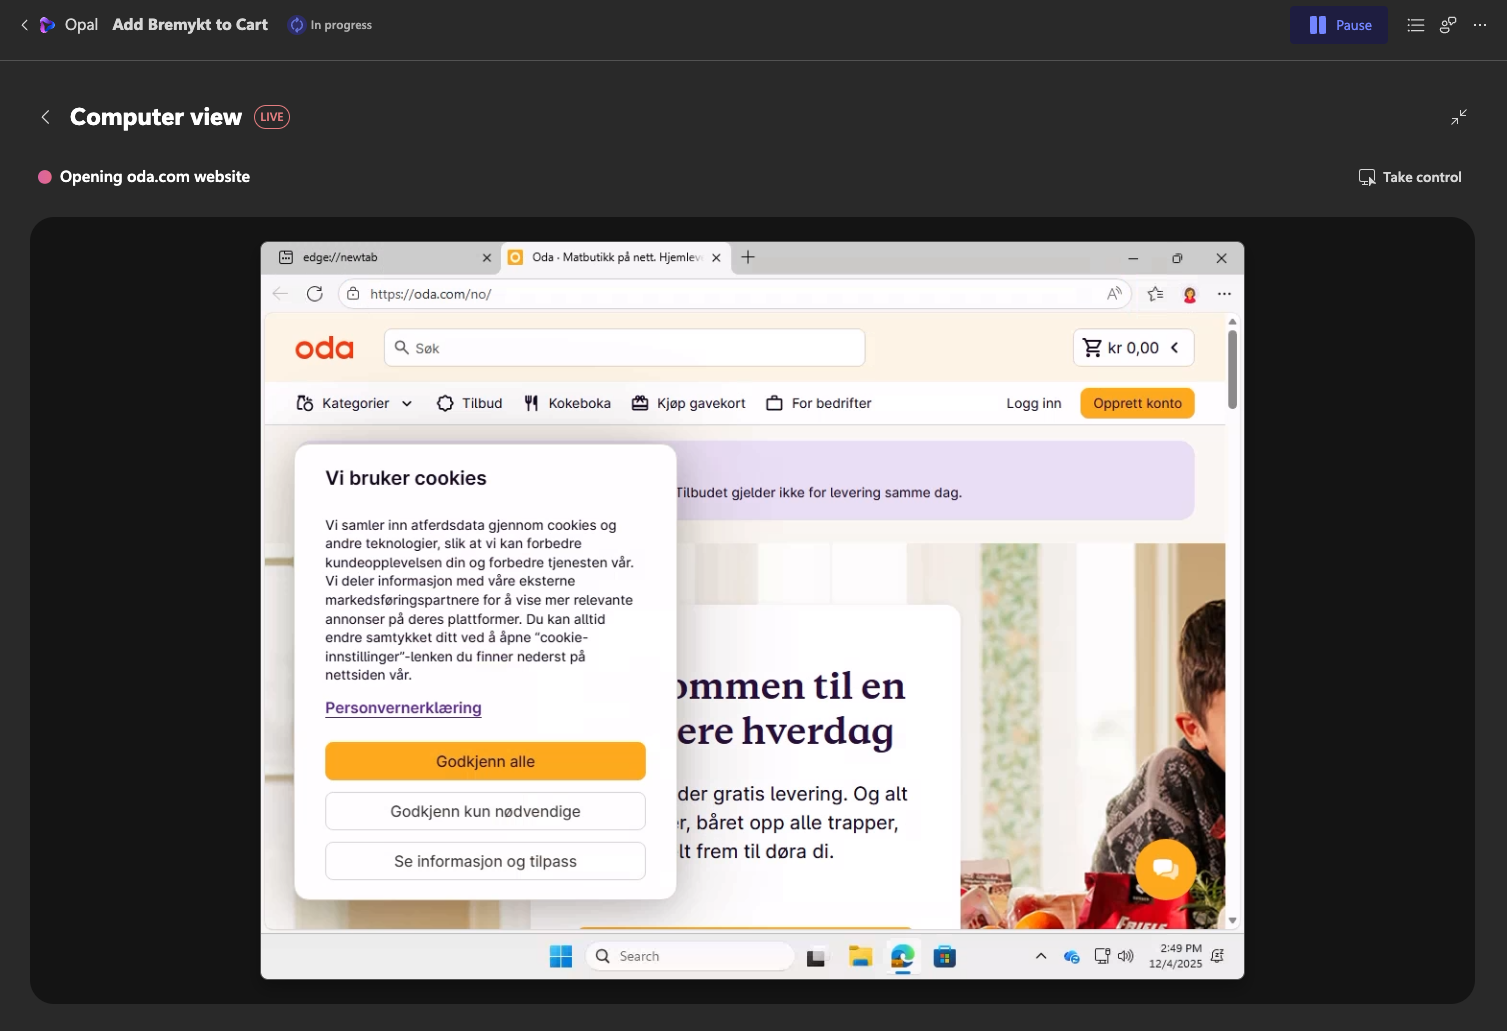Open the orange chat bubble widget

(1165, 869)
